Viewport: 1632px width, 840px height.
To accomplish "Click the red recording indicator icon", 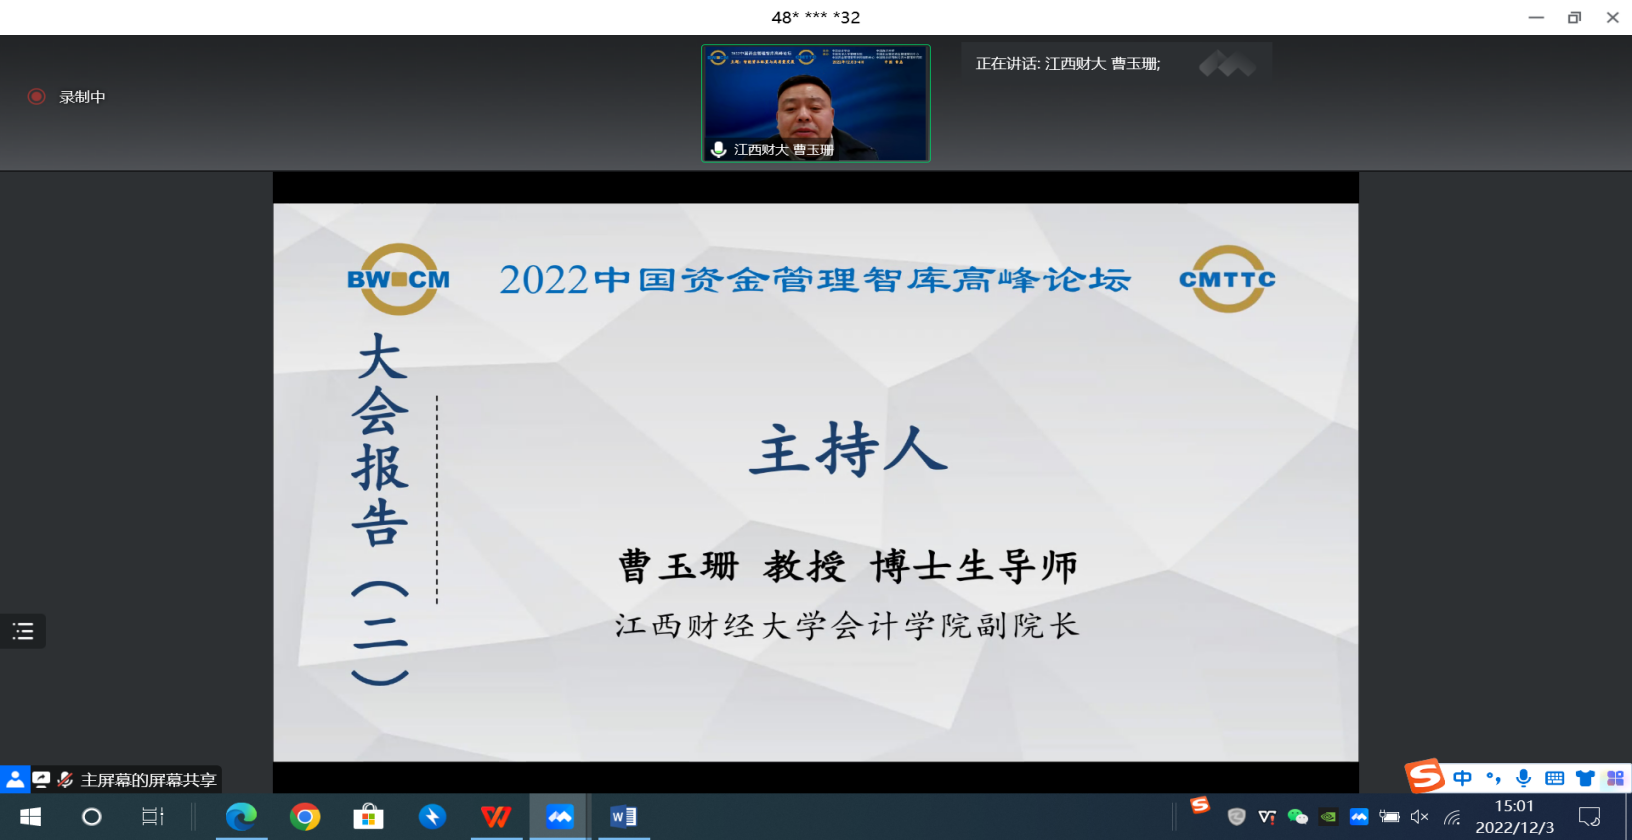I will [37, 97].
